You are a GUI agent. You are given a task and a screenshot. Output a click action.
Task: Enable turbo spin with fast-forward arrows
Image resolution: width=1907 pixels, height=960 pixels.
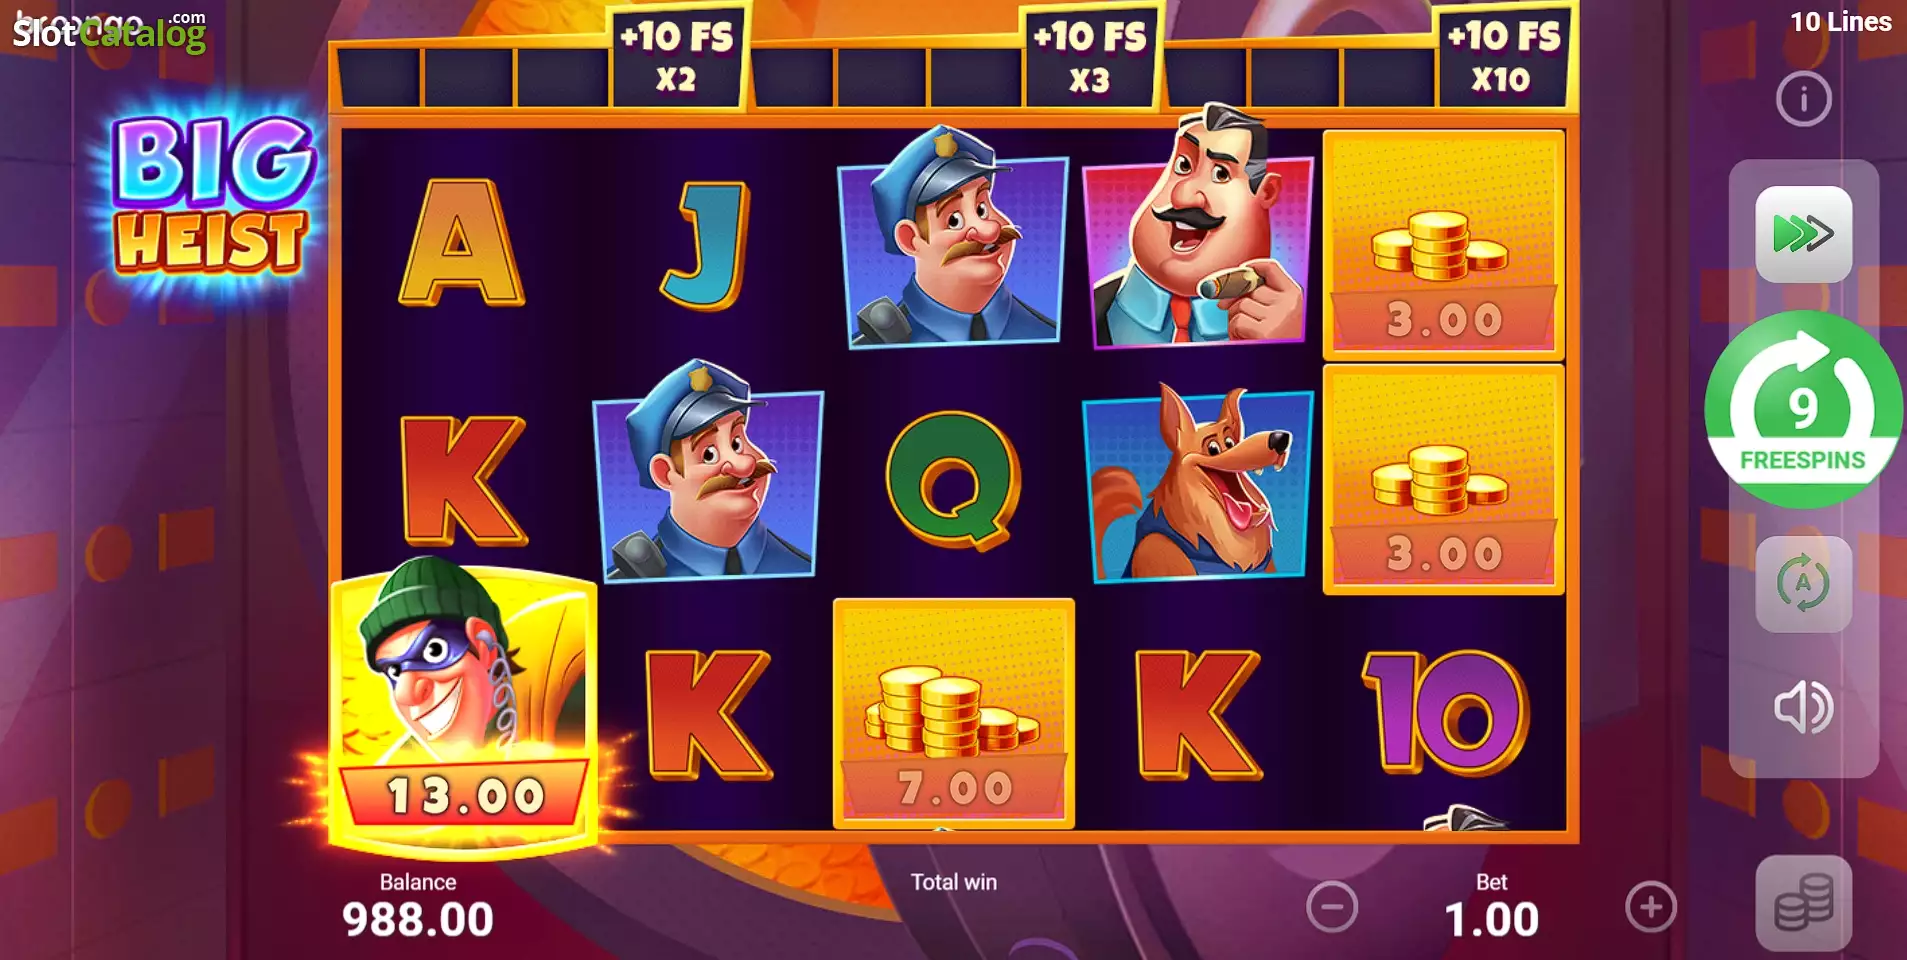pos(1803,234)
